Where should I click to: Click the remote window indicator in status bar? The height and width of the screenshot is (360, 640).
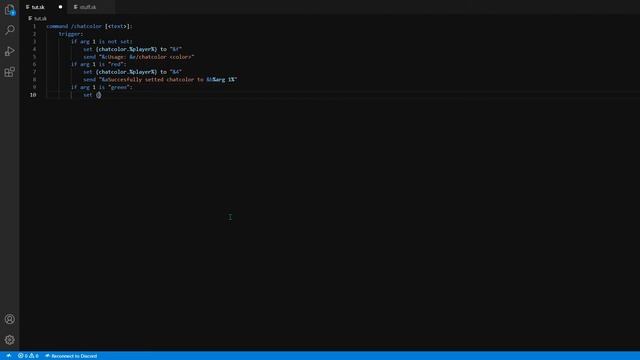click(8, 356)
